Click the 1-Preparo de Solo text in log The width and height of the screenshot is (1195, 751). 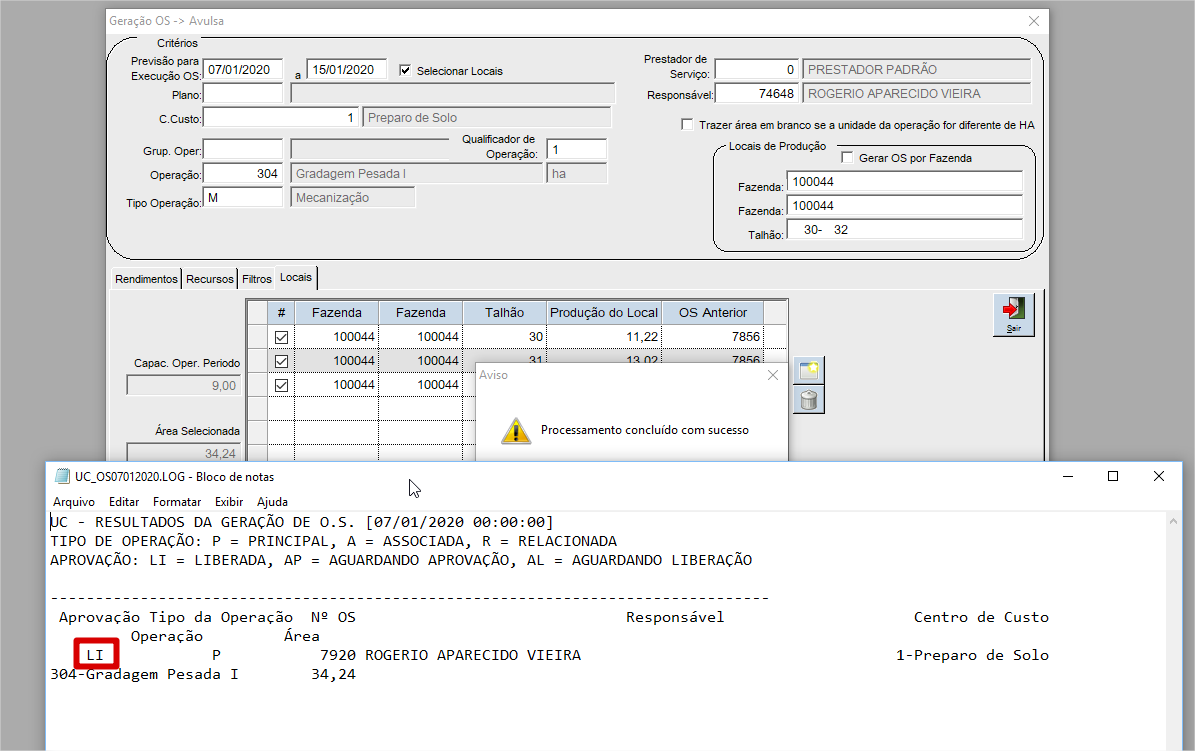[972, 655]
